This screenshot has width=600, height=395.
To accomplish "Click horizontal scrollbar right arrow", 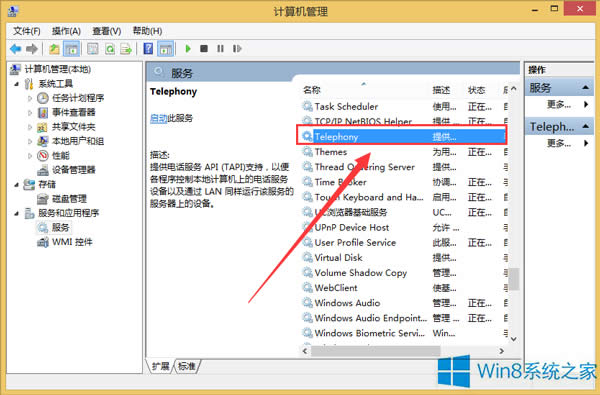I will point(502,351).
